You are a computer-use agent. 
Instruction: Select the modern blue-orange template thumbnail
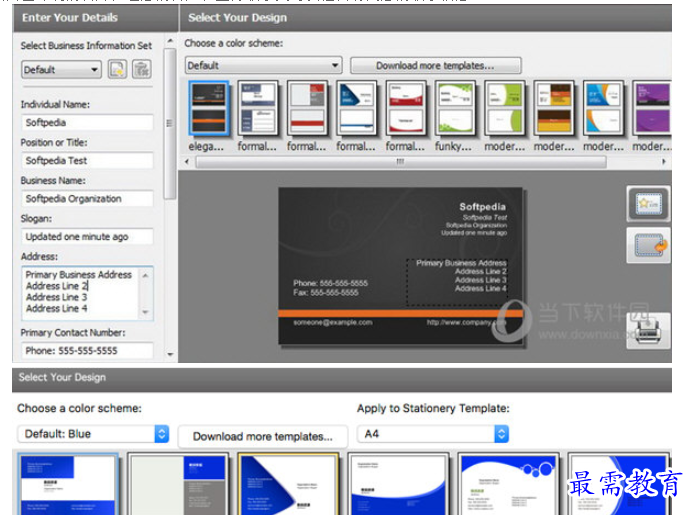[x=604, y=108]
